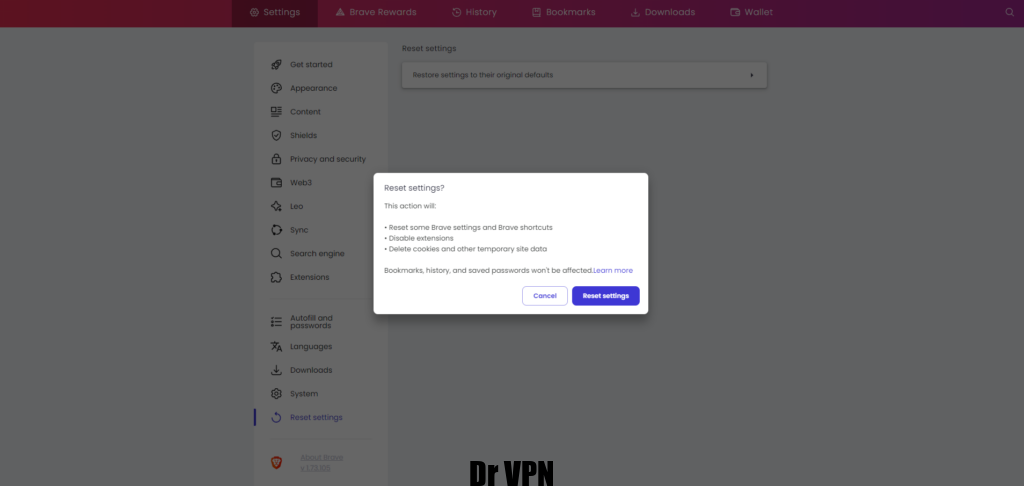Go to the Bookmarks tab

pos(564,12)
